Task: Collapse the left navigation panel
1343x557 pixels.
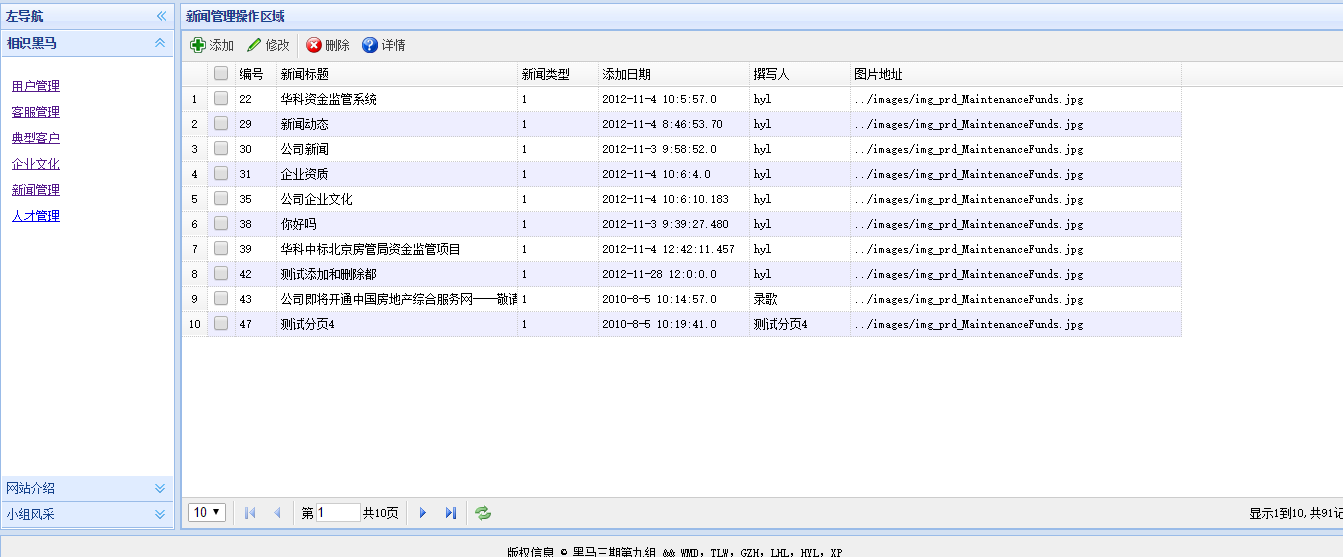Action: point(160,16)
